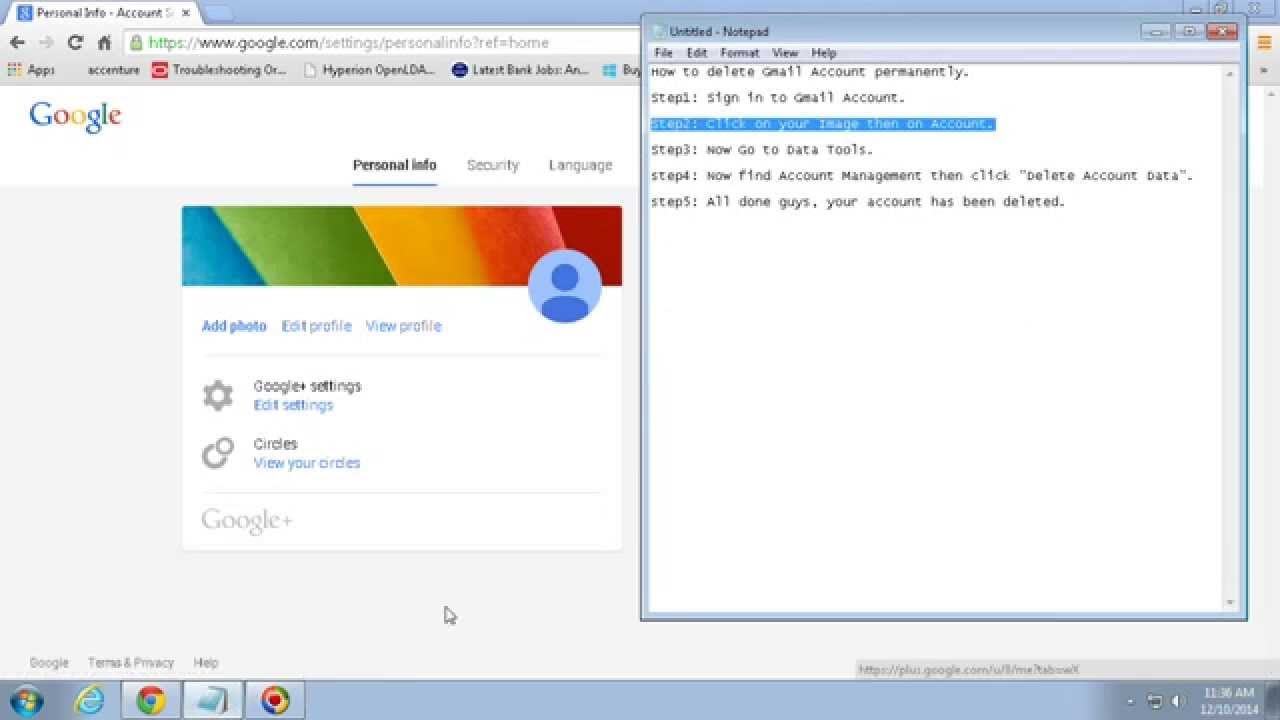This screenshot has height=720, width=1280.
Task: Switch to the Personal info tab
Action: (x=395, y=165)
